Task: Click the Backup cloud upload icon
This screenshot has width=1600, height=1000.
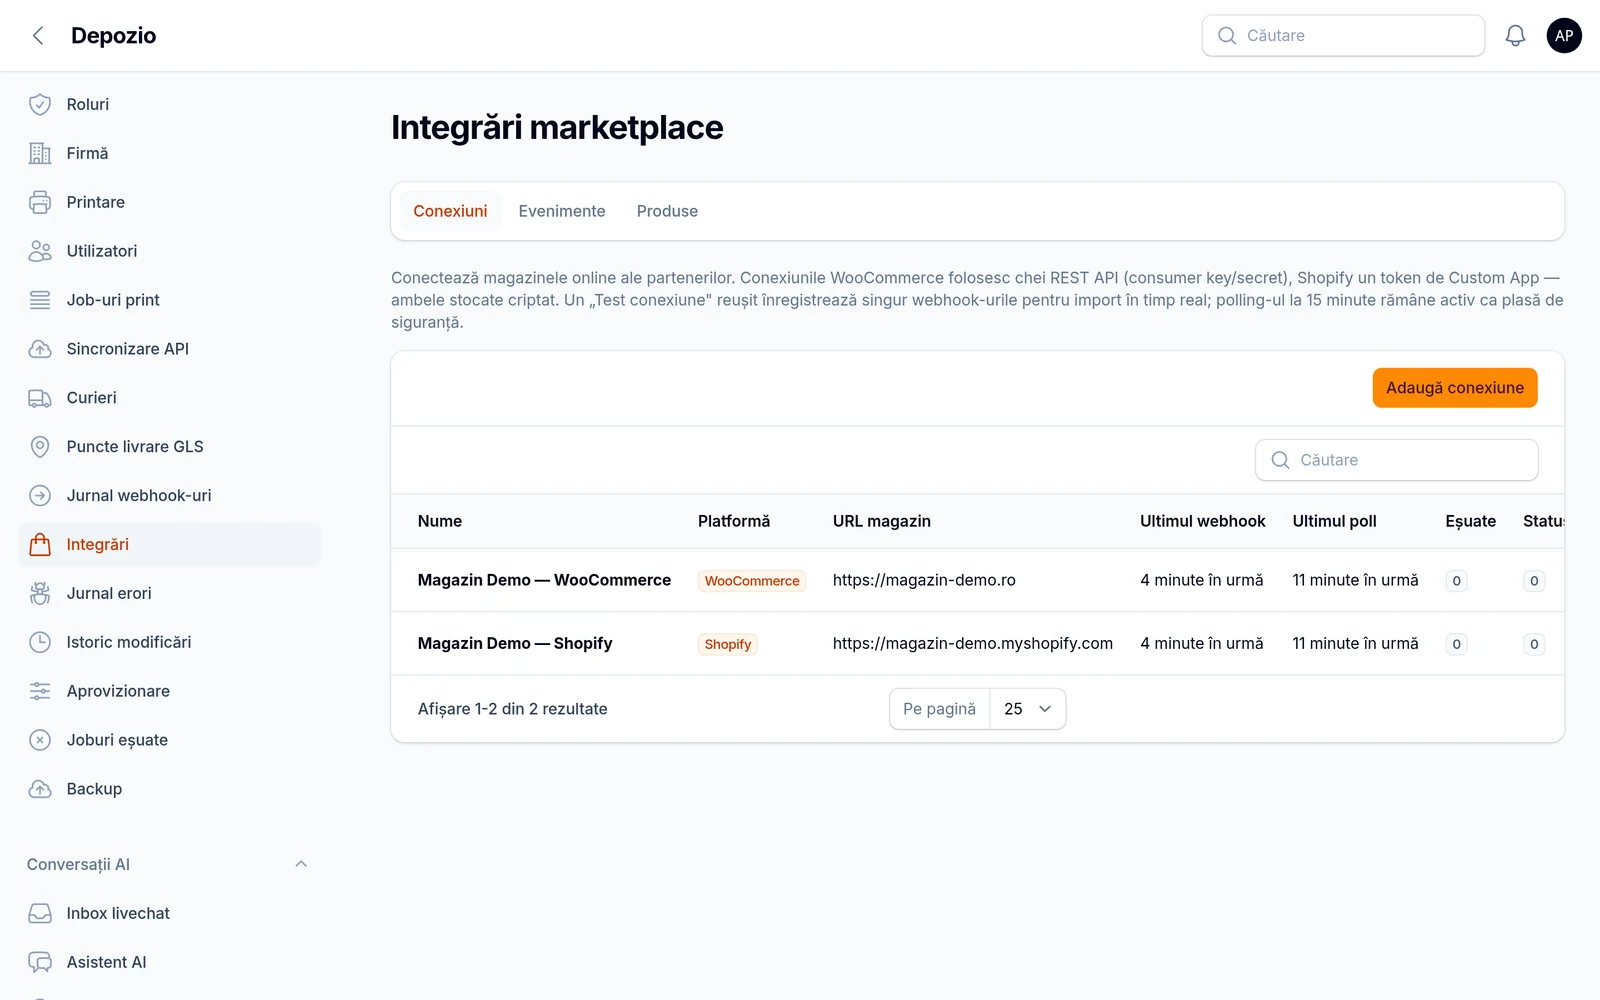Action: (x=40, y=790)
